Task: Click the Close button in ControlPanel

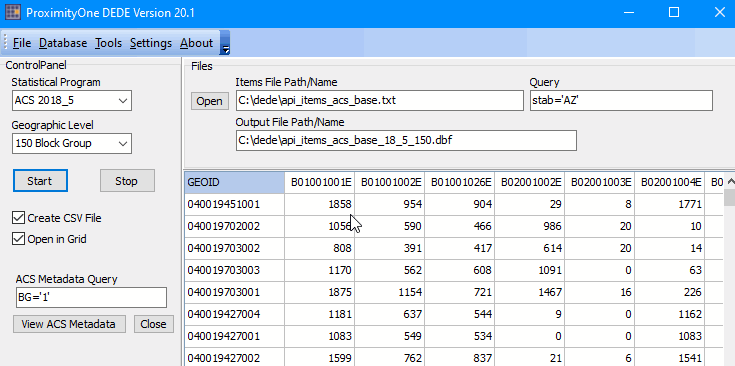Action: [153, 324]
